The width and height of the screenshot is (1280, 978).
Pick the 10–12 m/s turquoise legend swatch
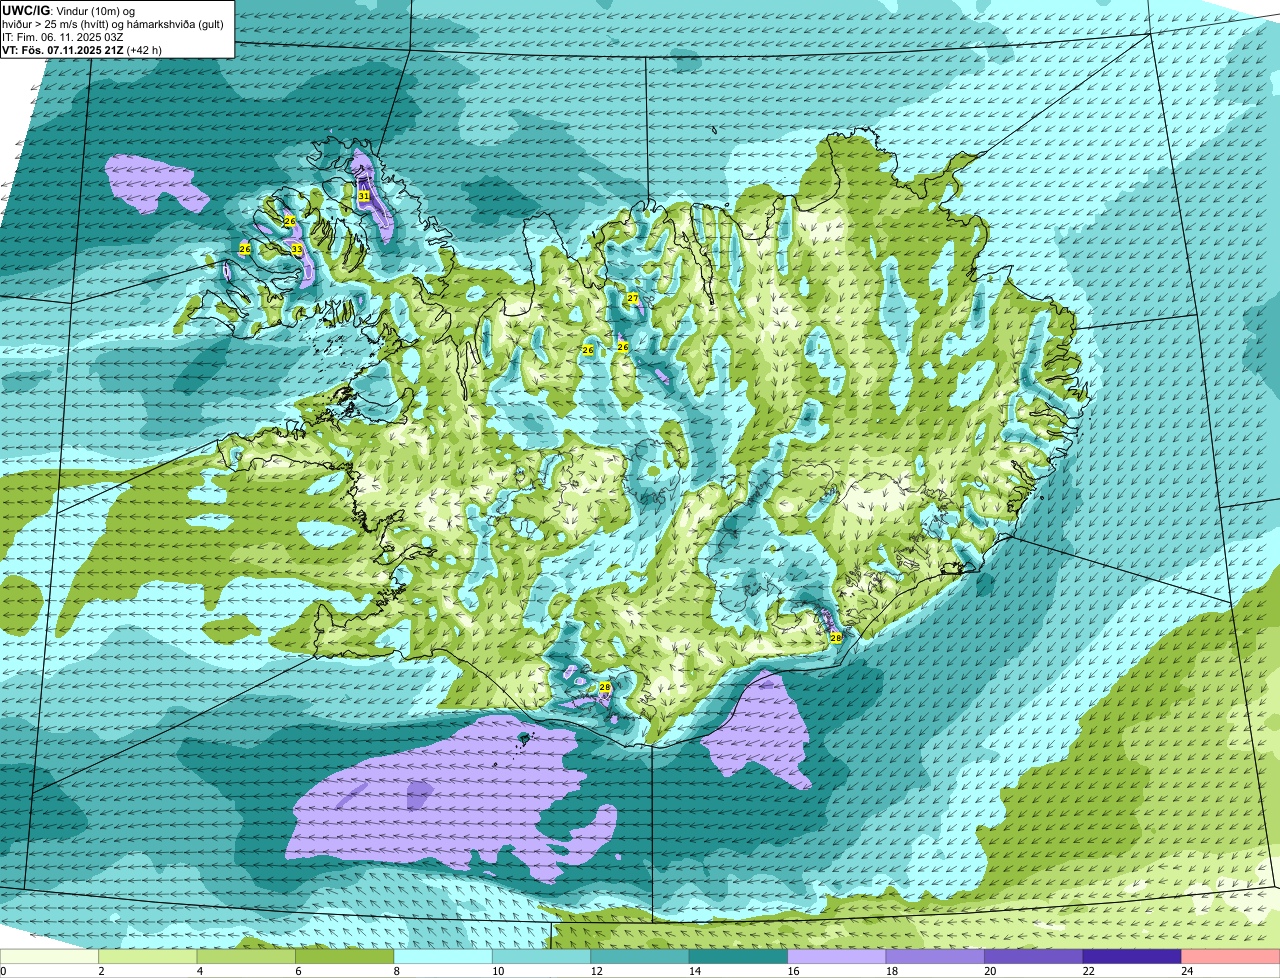click(x=542, y=957)
